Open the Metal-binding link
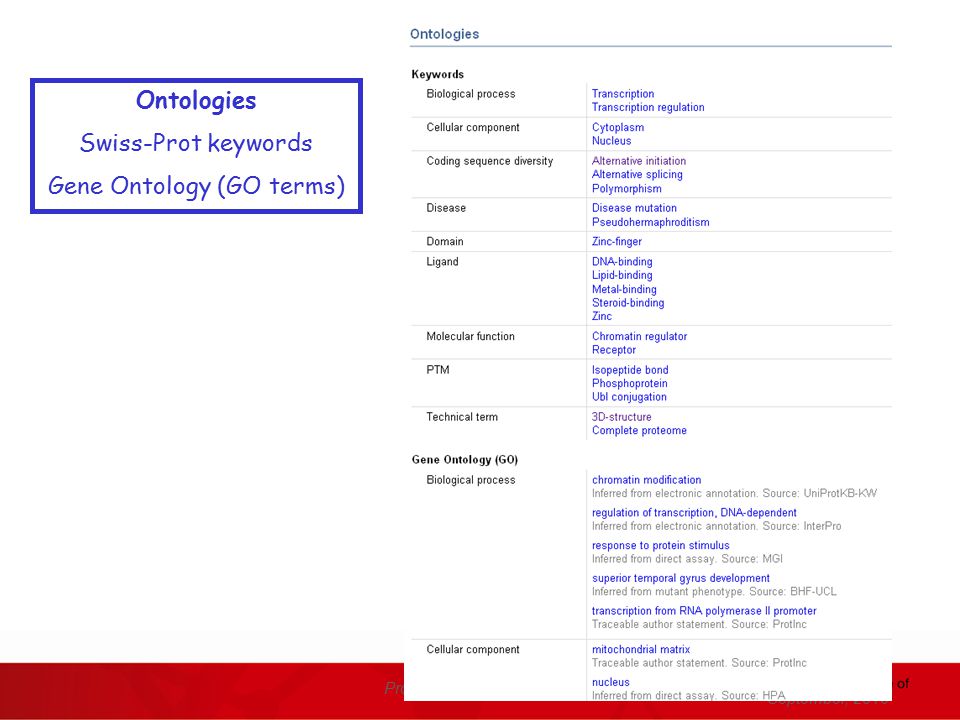The width and height of the screenshot is (960, 720). tap(624, 290)
